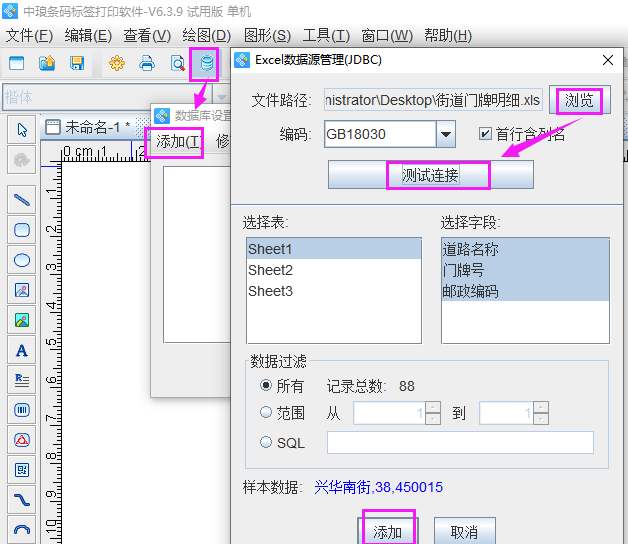
Task: Open the 楷体 font dropdown arrow
Action: (221, 97)
